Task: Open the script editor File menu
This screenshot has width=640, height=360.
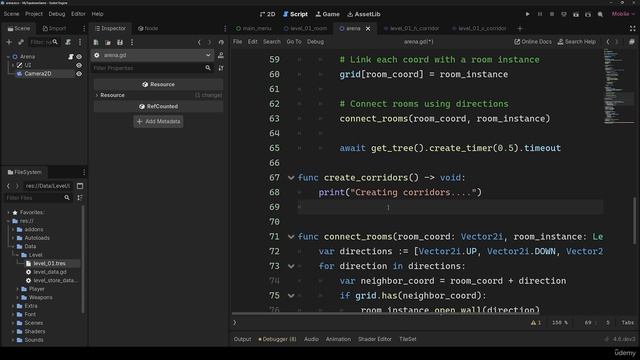Action: [237, 42]
